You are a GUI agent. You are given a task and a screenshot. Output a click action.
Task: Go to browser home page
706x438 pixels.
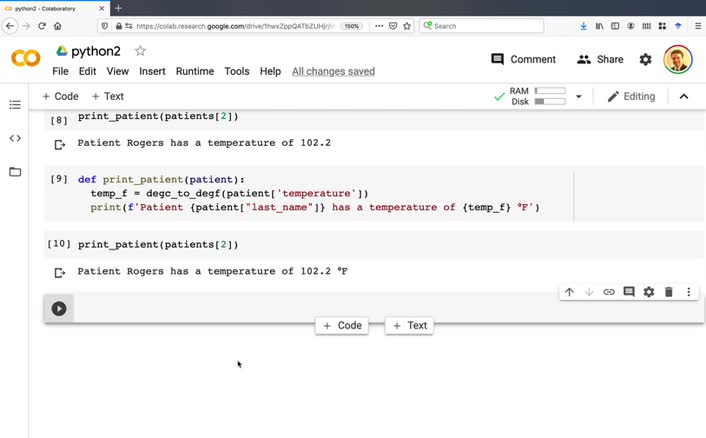point(58,26)
